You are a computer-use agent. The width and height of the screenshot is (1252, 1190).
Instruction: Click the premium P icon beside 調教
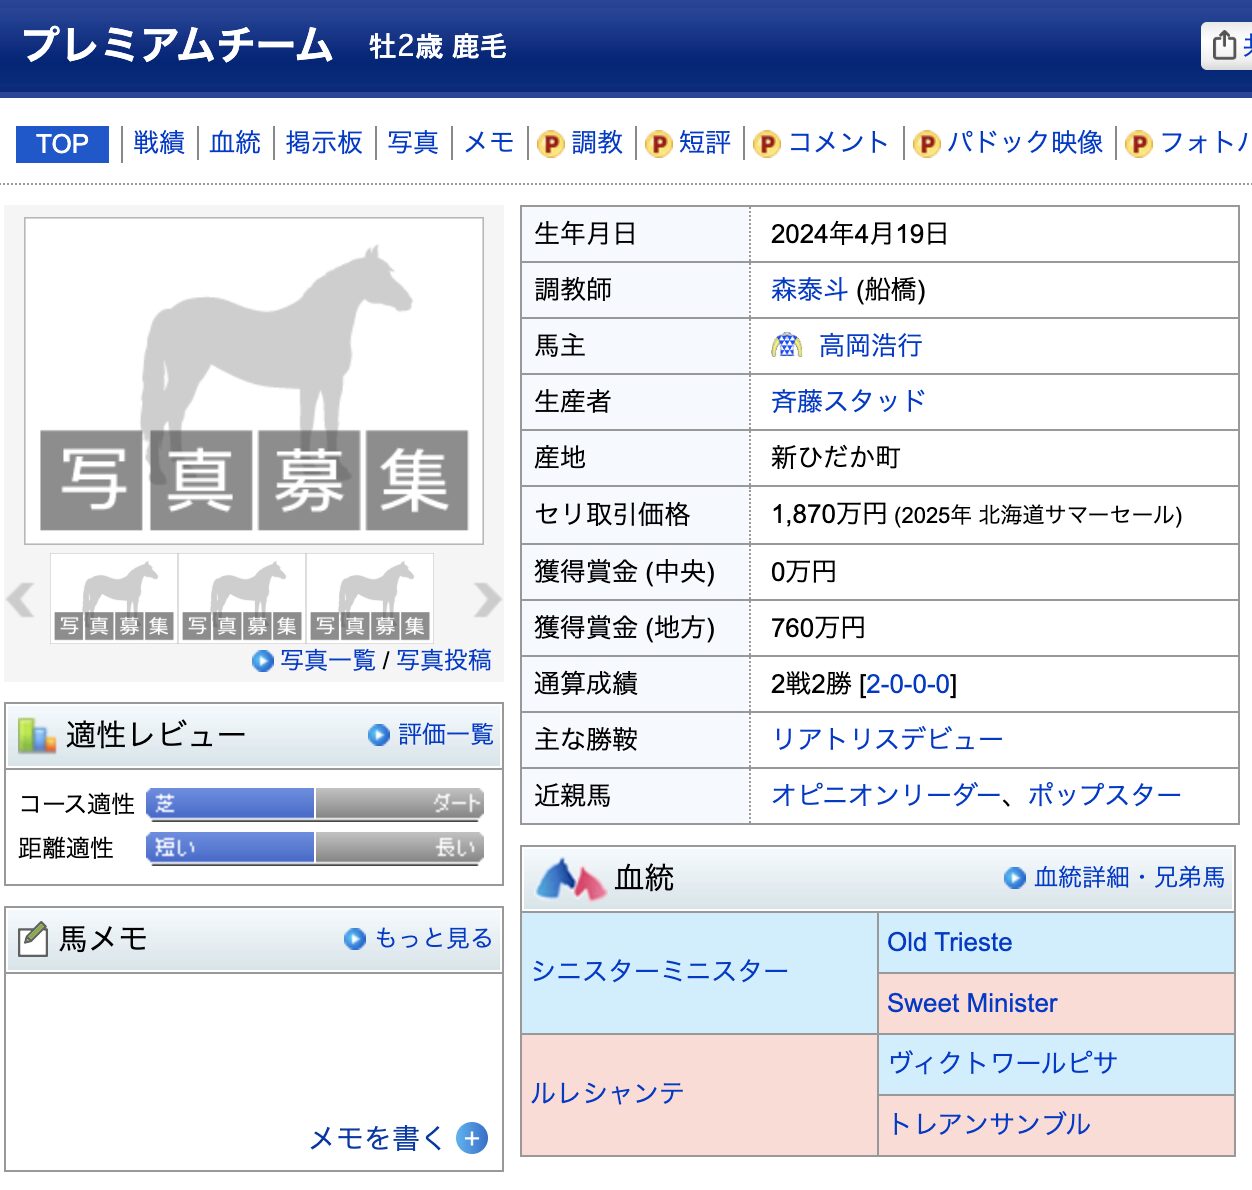pyautogui.click(x=551, y=144)
